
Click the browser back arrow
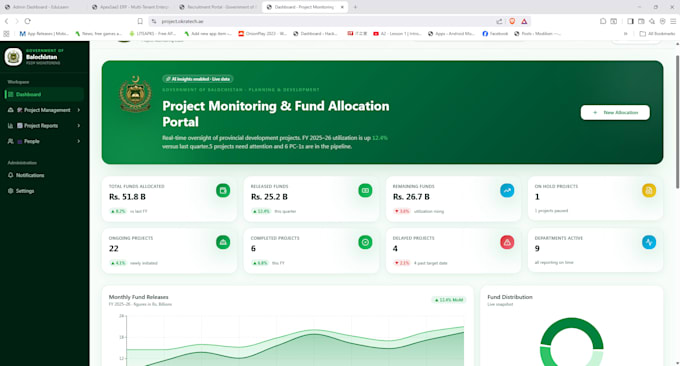[x=7, y=21]
